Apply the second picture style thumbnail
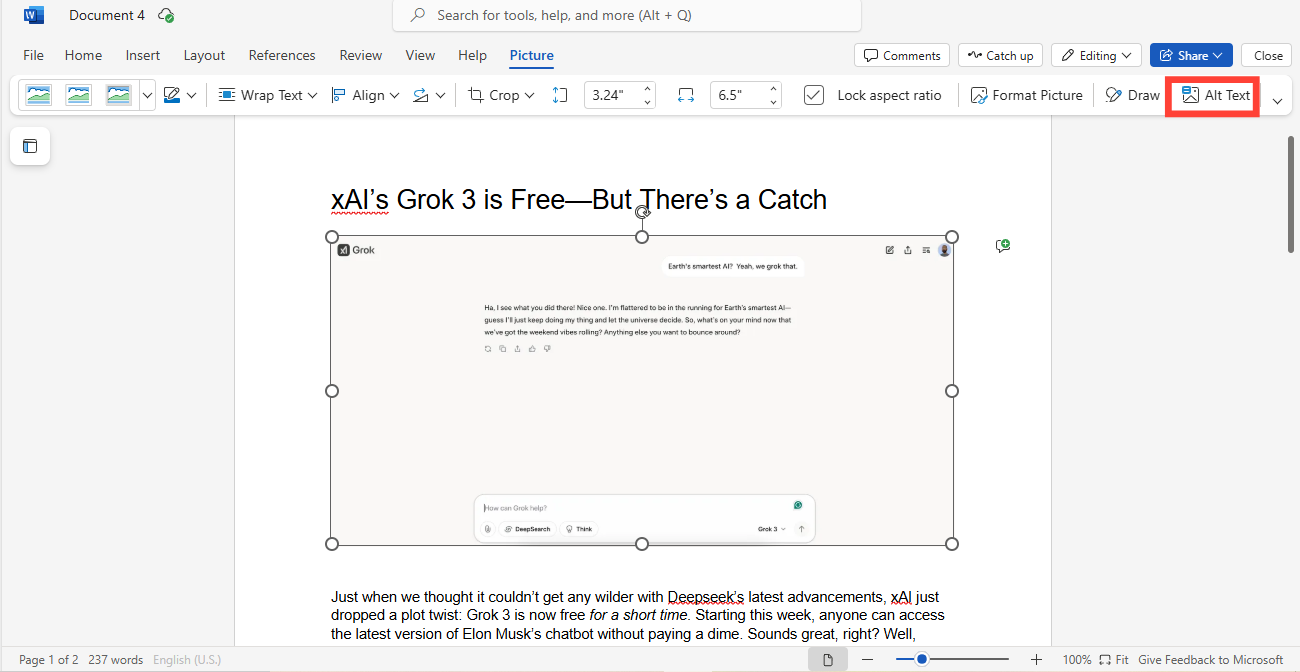Screen dimensions: 1300x672 coord(78,95)
